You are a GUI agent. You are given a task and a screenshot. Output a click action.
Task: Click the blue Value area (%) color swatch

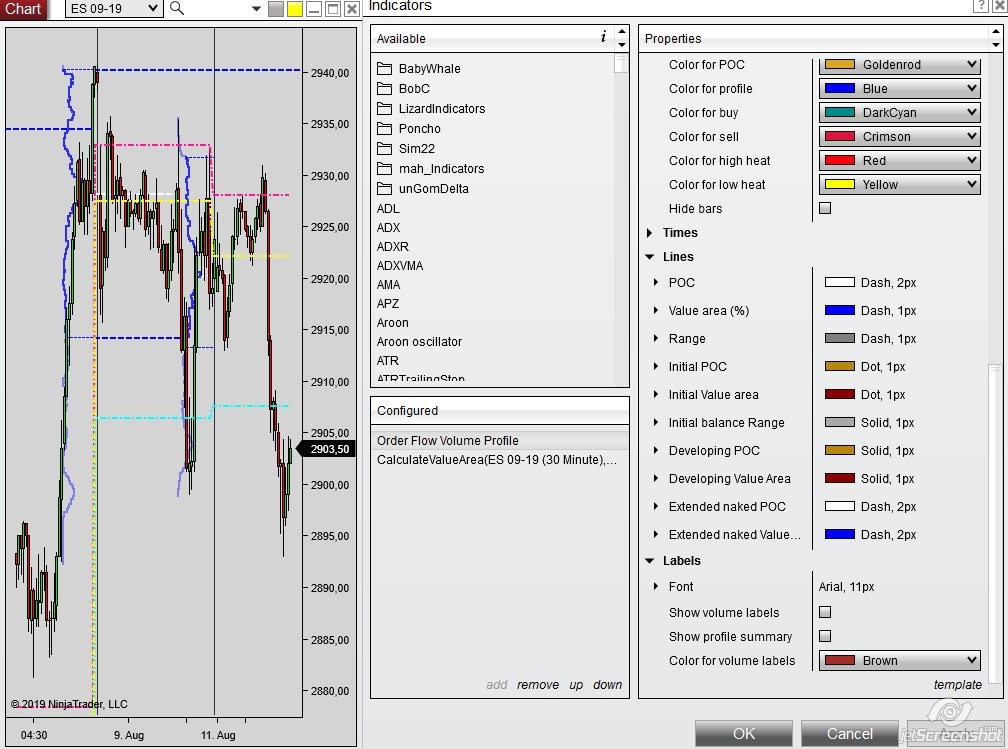click(x=839, y=311)
